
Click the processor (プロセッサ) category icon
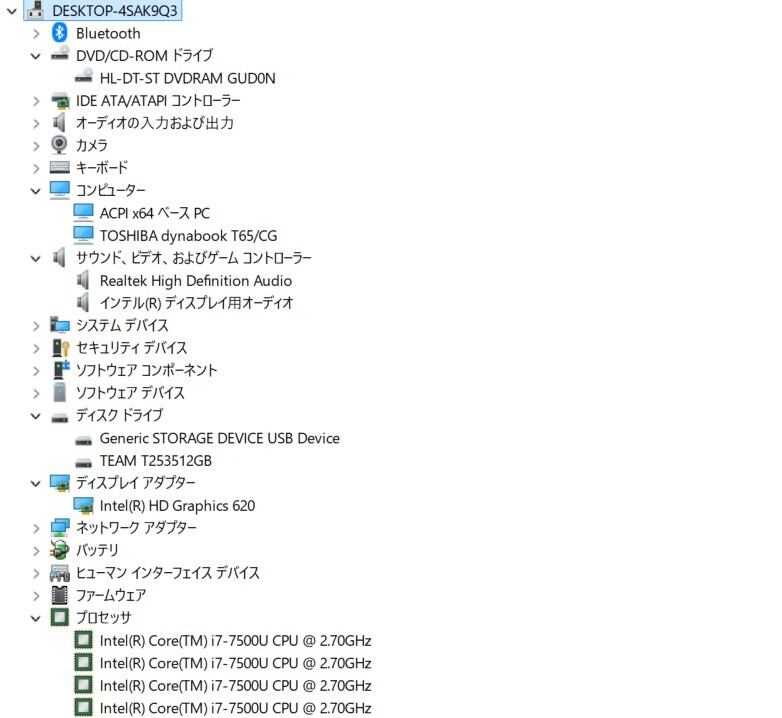pyautogui.click(x=60, y=617)
